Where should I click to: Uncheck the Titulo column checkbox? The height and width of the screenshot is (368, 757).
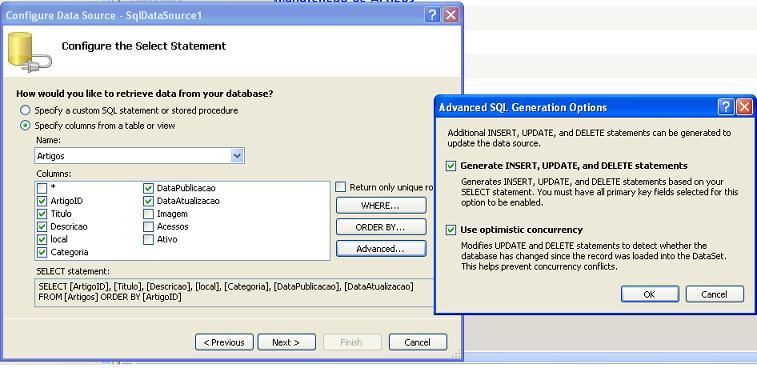[x=42, y=213]
